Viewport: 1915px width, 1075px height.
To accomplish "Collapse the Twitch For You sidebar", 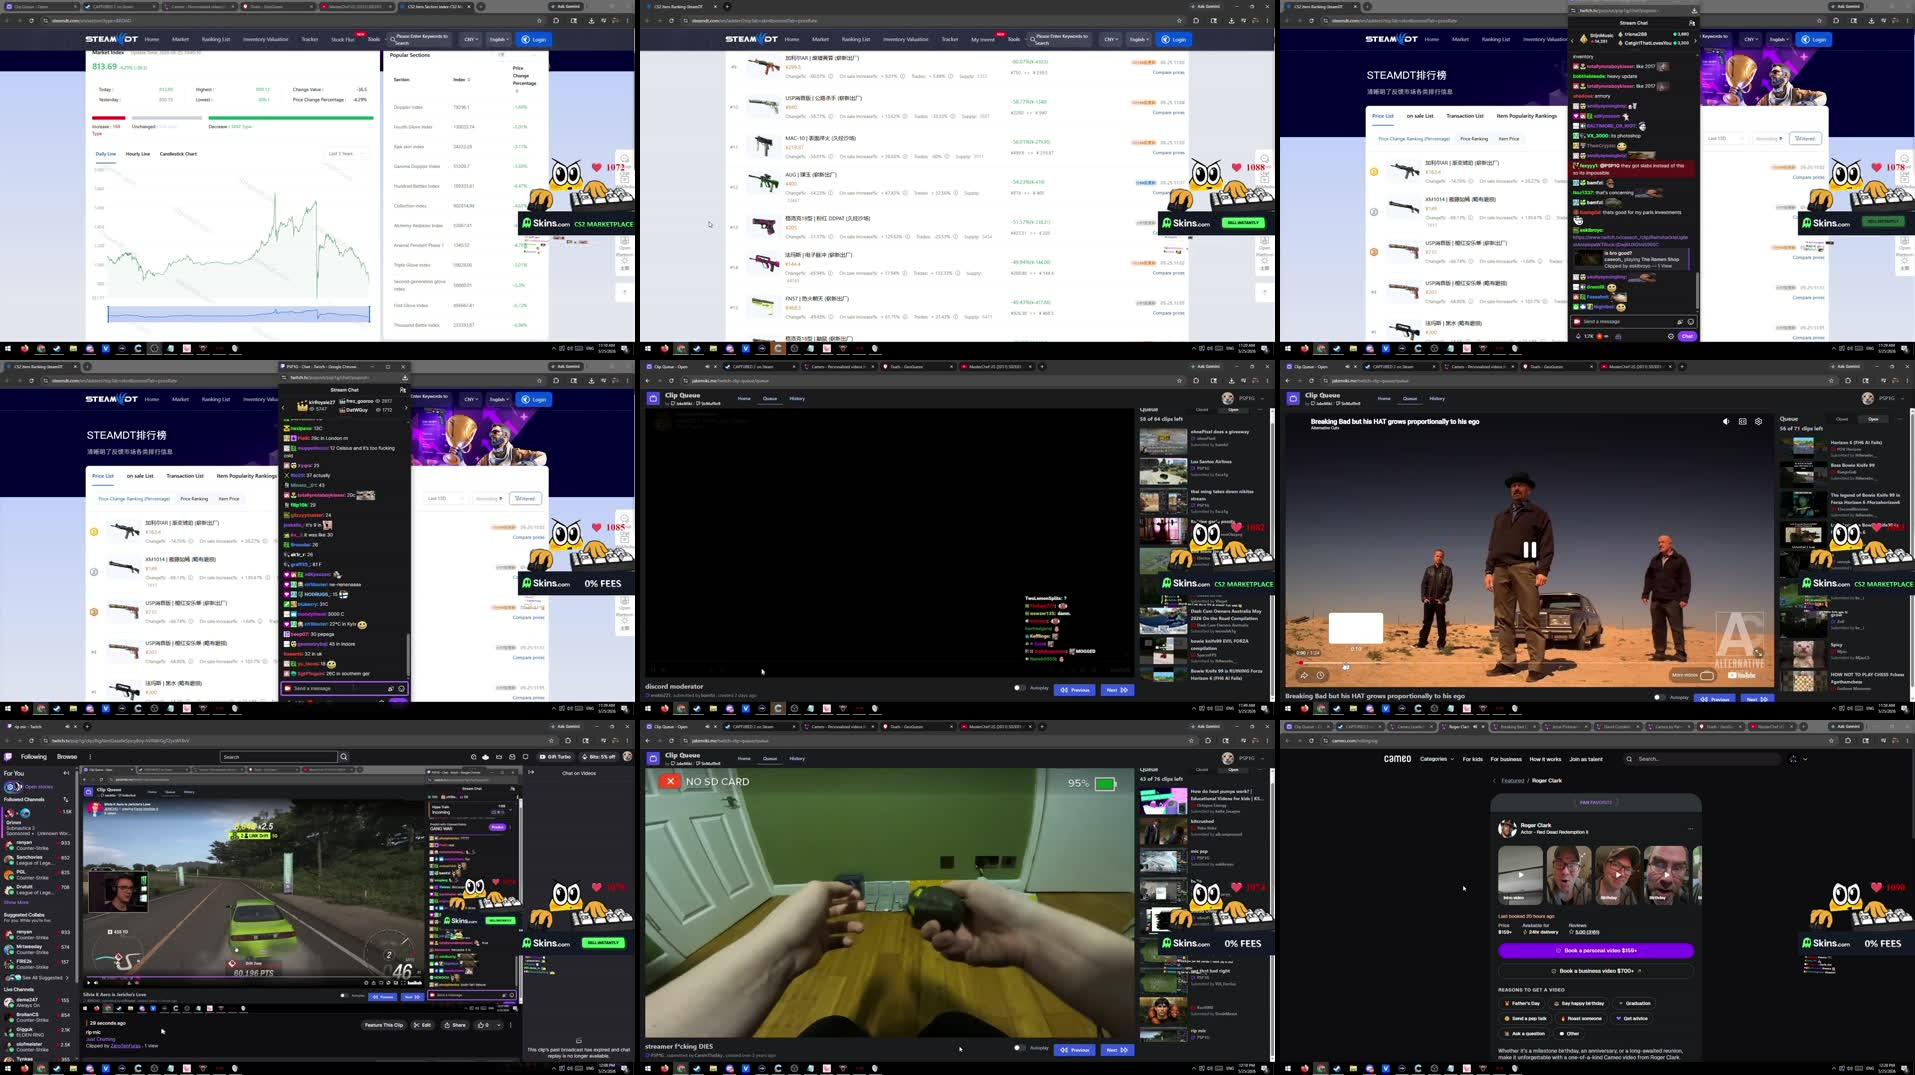I will 67,773.
